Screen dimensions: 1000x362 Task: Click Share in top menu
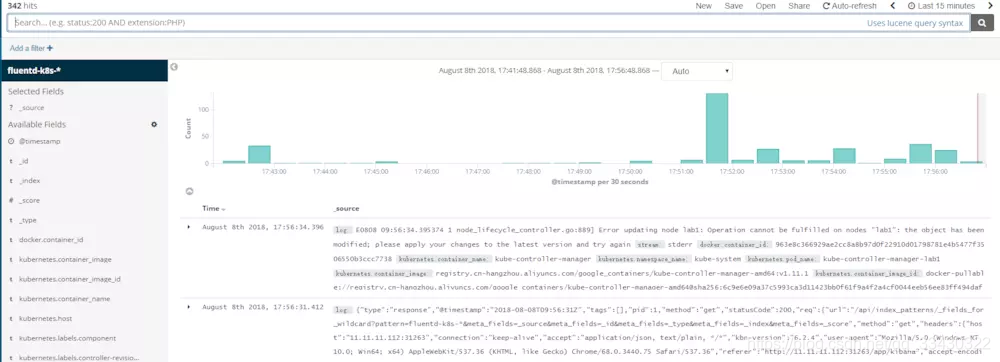799,6
